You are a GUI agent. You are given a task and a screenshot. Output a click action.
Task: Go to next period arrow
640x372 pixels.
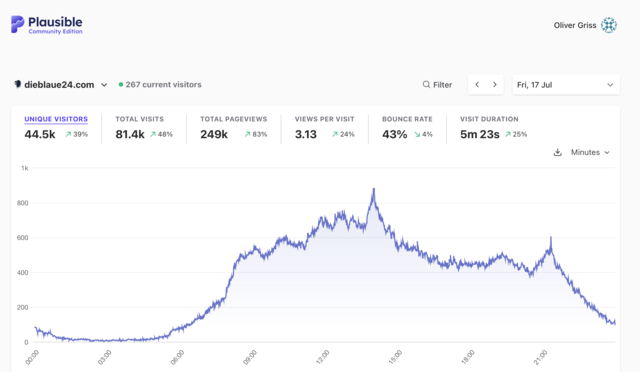click(495, 85)
